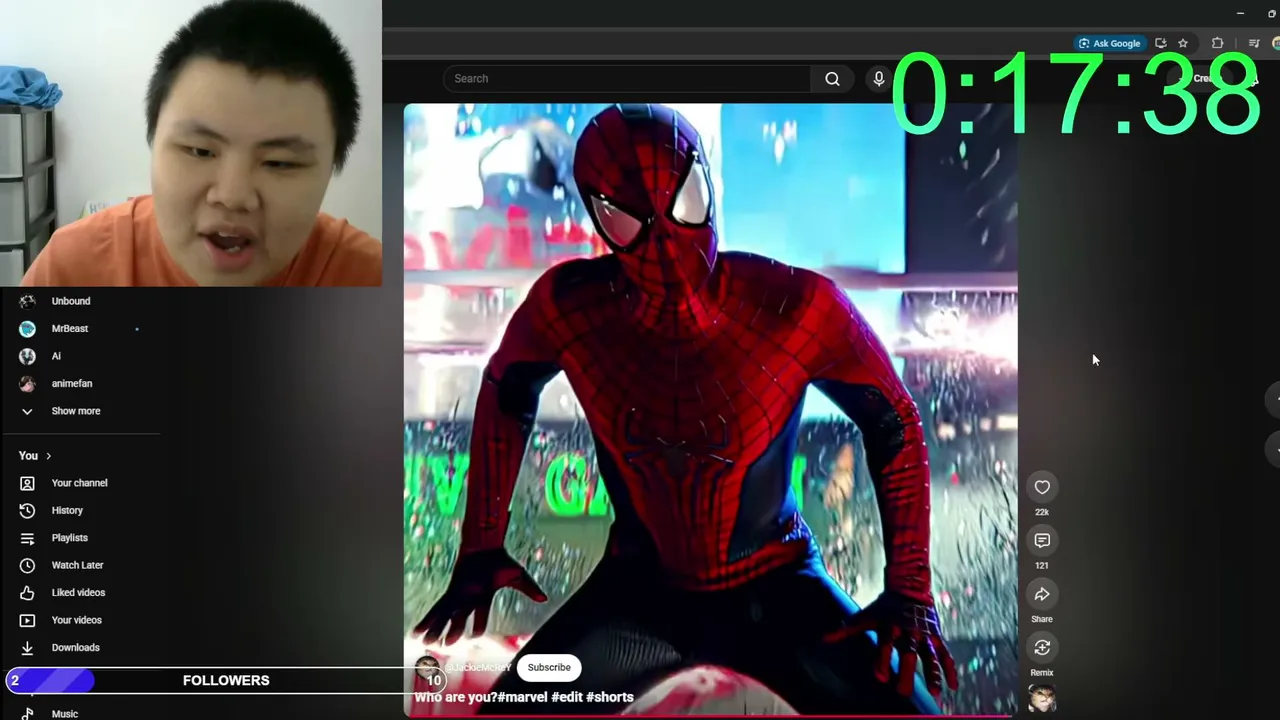Click the Playlists icon

click(x=27, y=538)
